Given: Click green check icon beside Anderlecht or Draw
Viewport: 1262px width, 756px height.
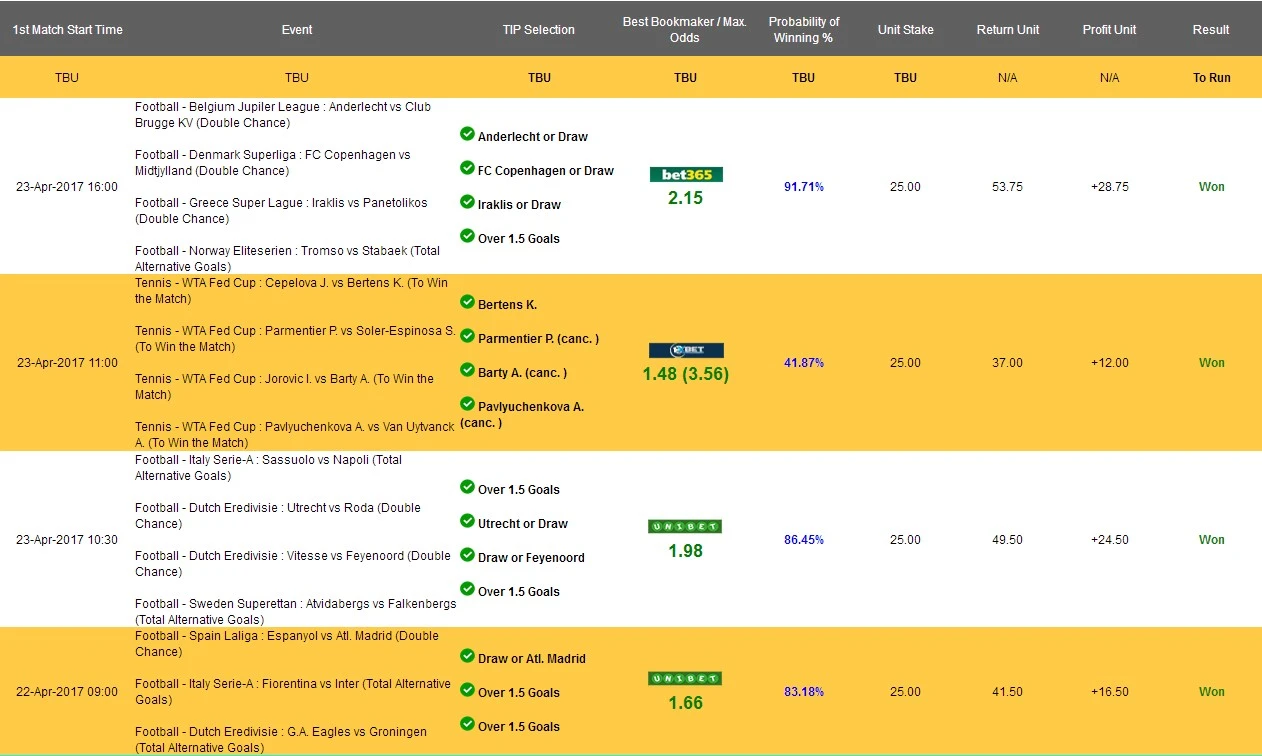Looking at the screenshot, I should pos(467,134).
